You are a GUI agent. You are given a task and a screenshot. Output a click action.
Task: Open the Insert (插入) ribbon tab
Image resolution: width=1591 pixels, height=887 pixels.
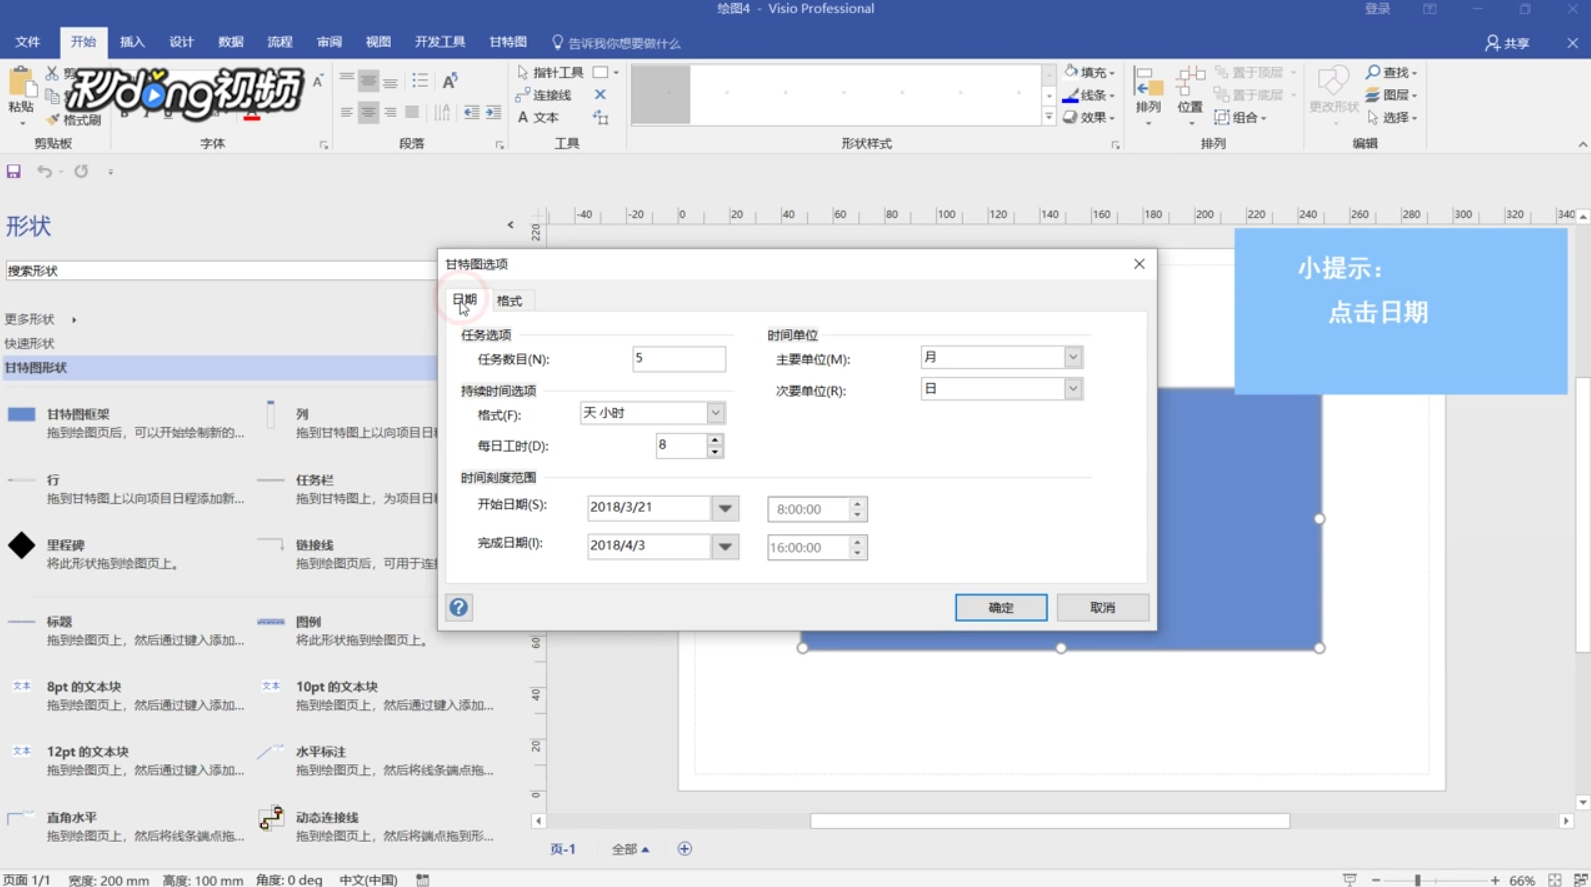click(132, 42)
